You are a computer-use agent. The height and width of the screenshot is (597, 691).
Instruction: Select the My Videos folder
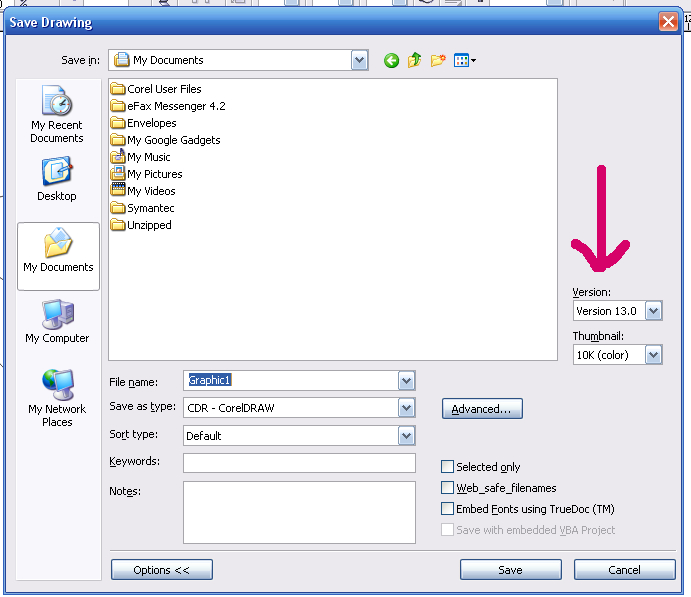[143, 191]
